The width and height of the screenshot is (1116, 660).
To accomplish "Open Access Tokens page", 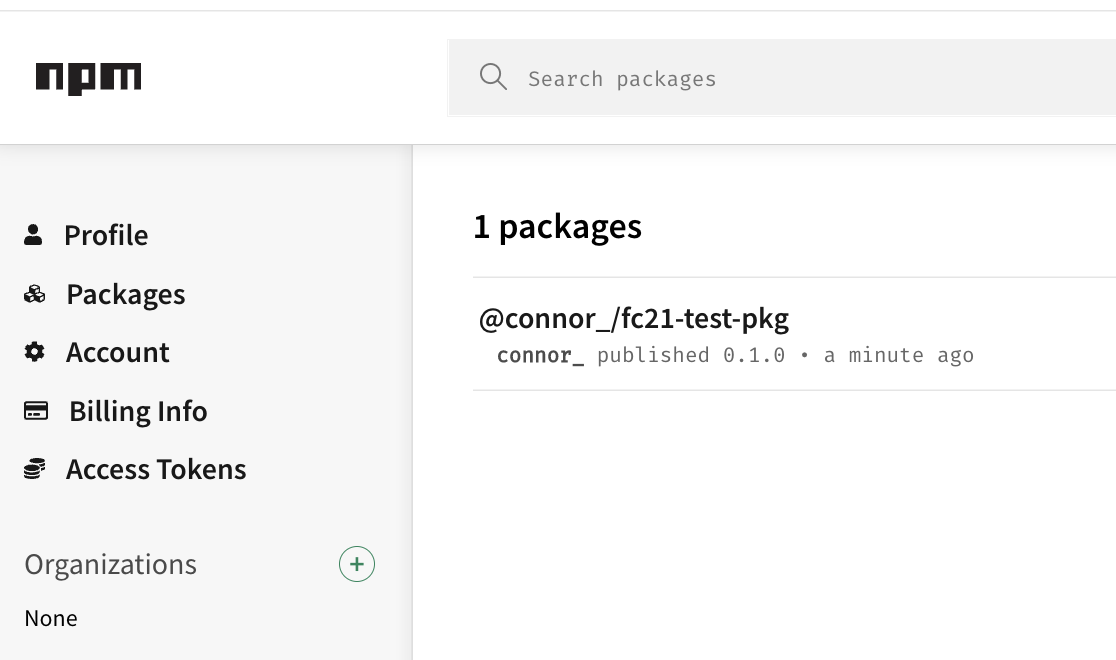I will pyautogui.click(x=156, y=469).
